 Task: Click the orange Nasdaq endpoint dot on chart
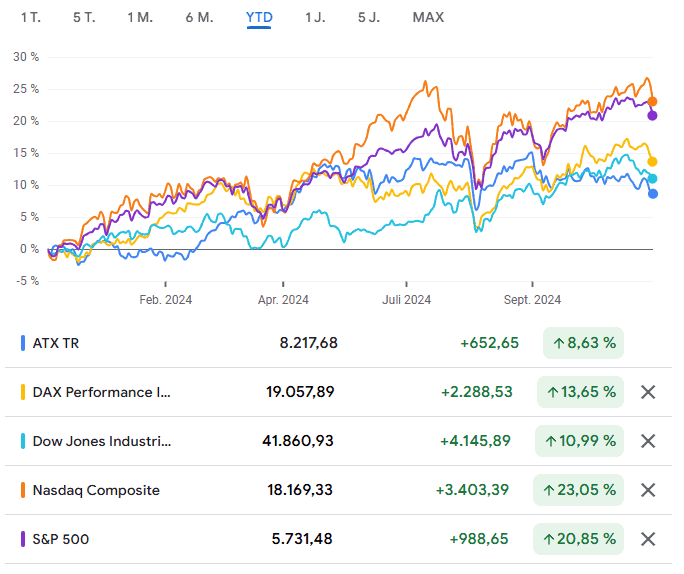pos(653,101)
